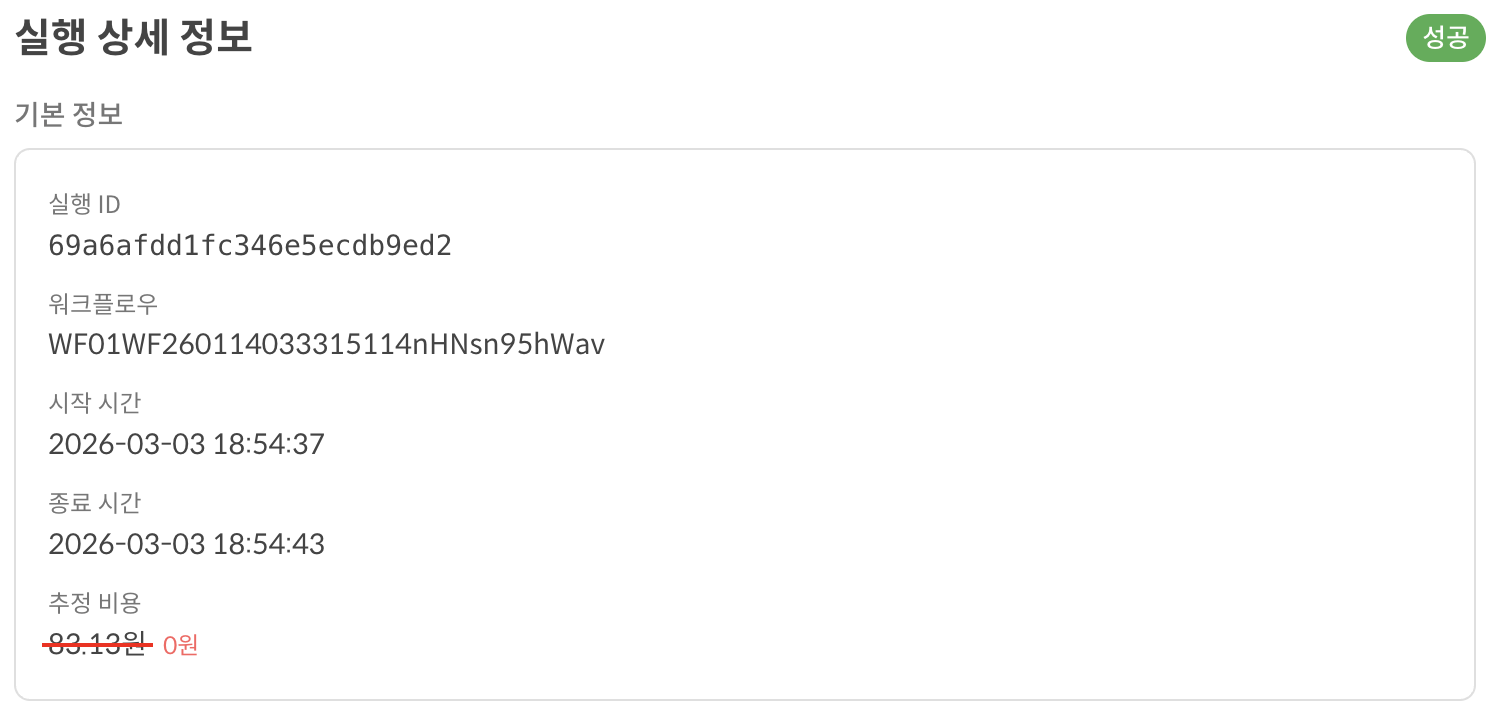The image size is (1496, 722).
Task: Click the 18:54:43 end clock time
Action: tap(269, 544)
